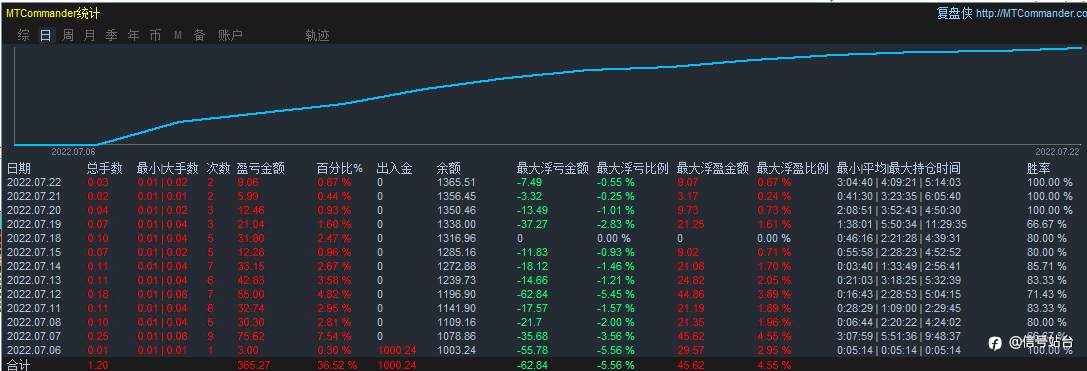Click the 盈亏金额 column header
Screen dimensions: 1087x371
(x=261, y=169)
